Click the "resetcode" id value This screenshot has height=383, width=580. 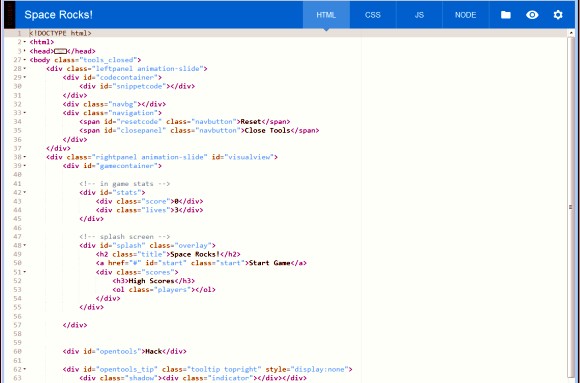tap(137, 122)
